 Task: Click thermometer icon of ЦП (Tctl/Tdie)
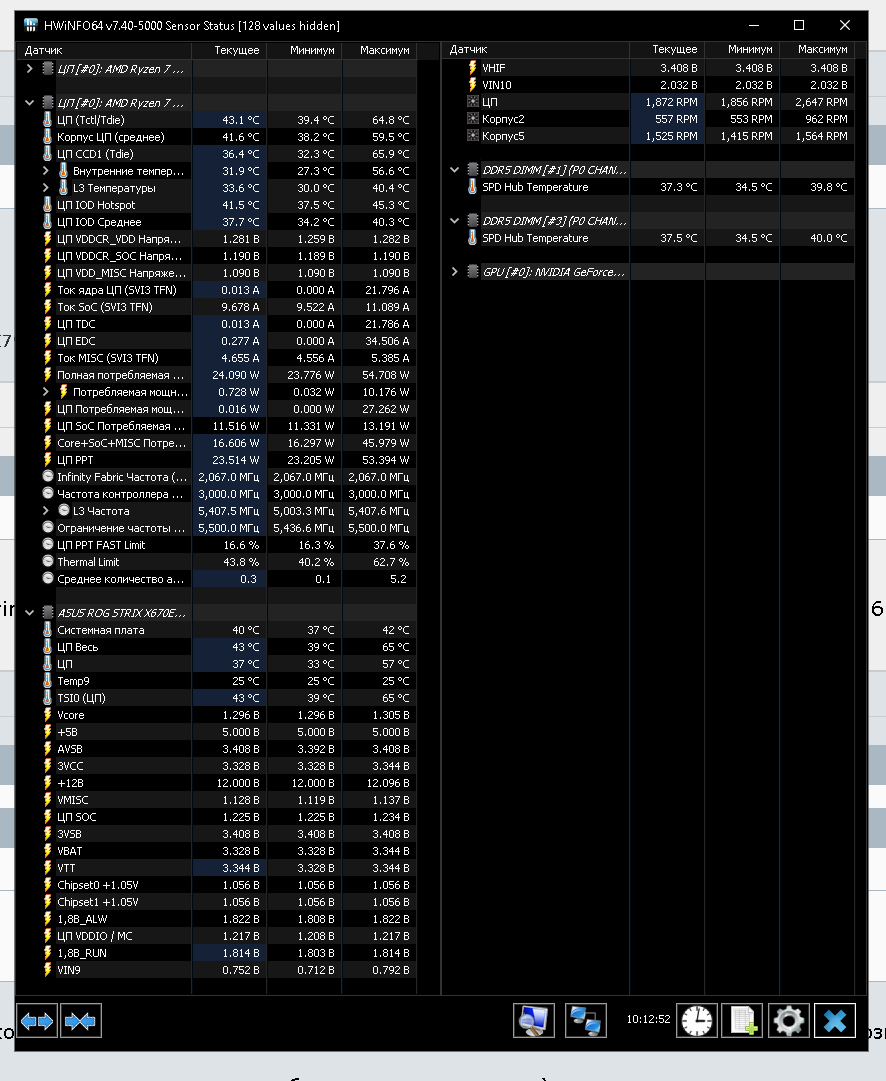coord(47,119)
